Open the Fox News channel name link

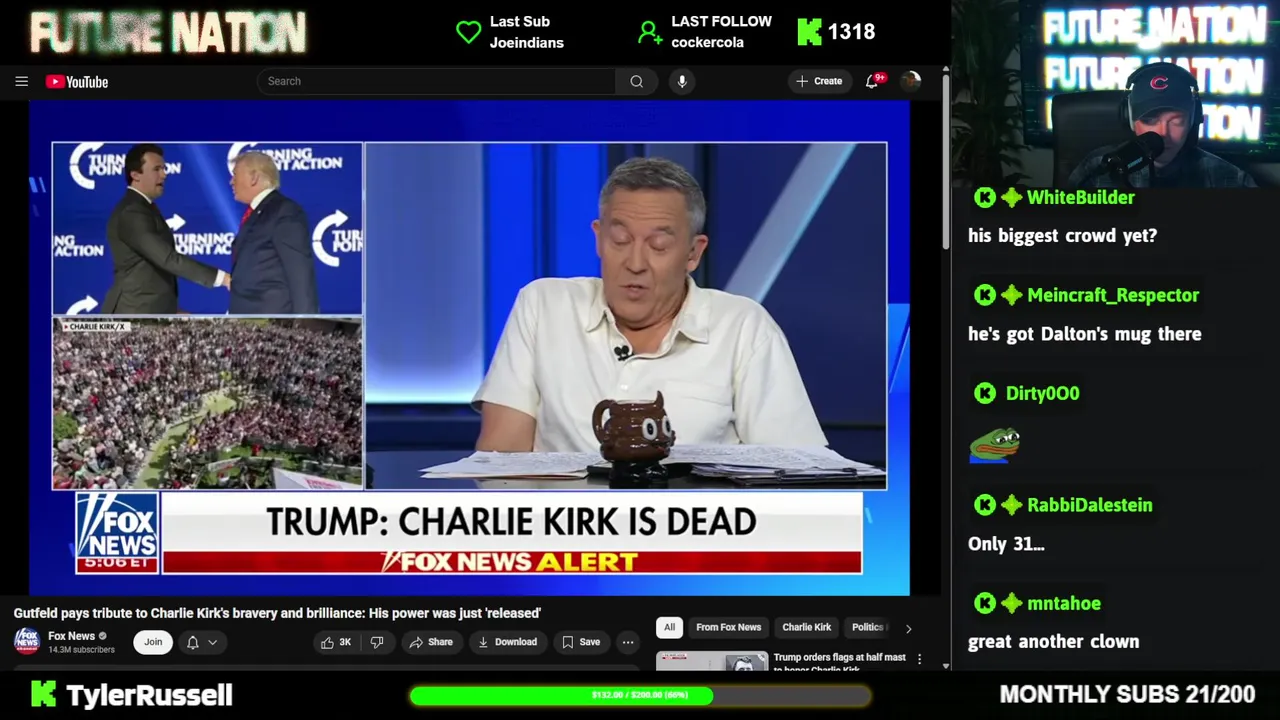[x=71, y=636]
